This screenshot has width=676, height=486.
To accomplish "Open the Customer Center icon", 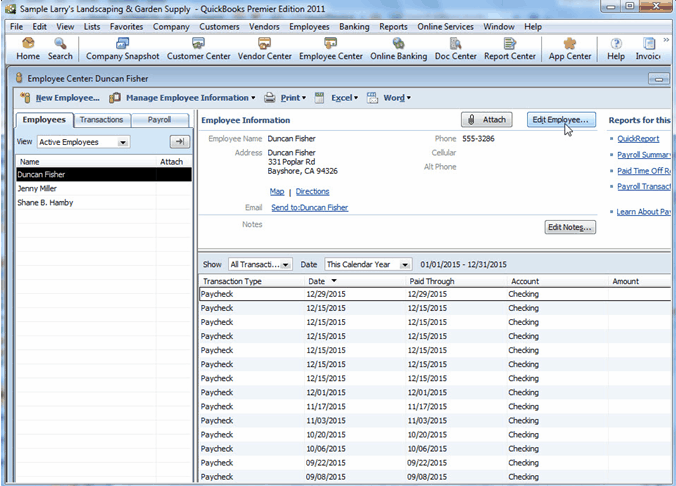I will coord(198,49).
